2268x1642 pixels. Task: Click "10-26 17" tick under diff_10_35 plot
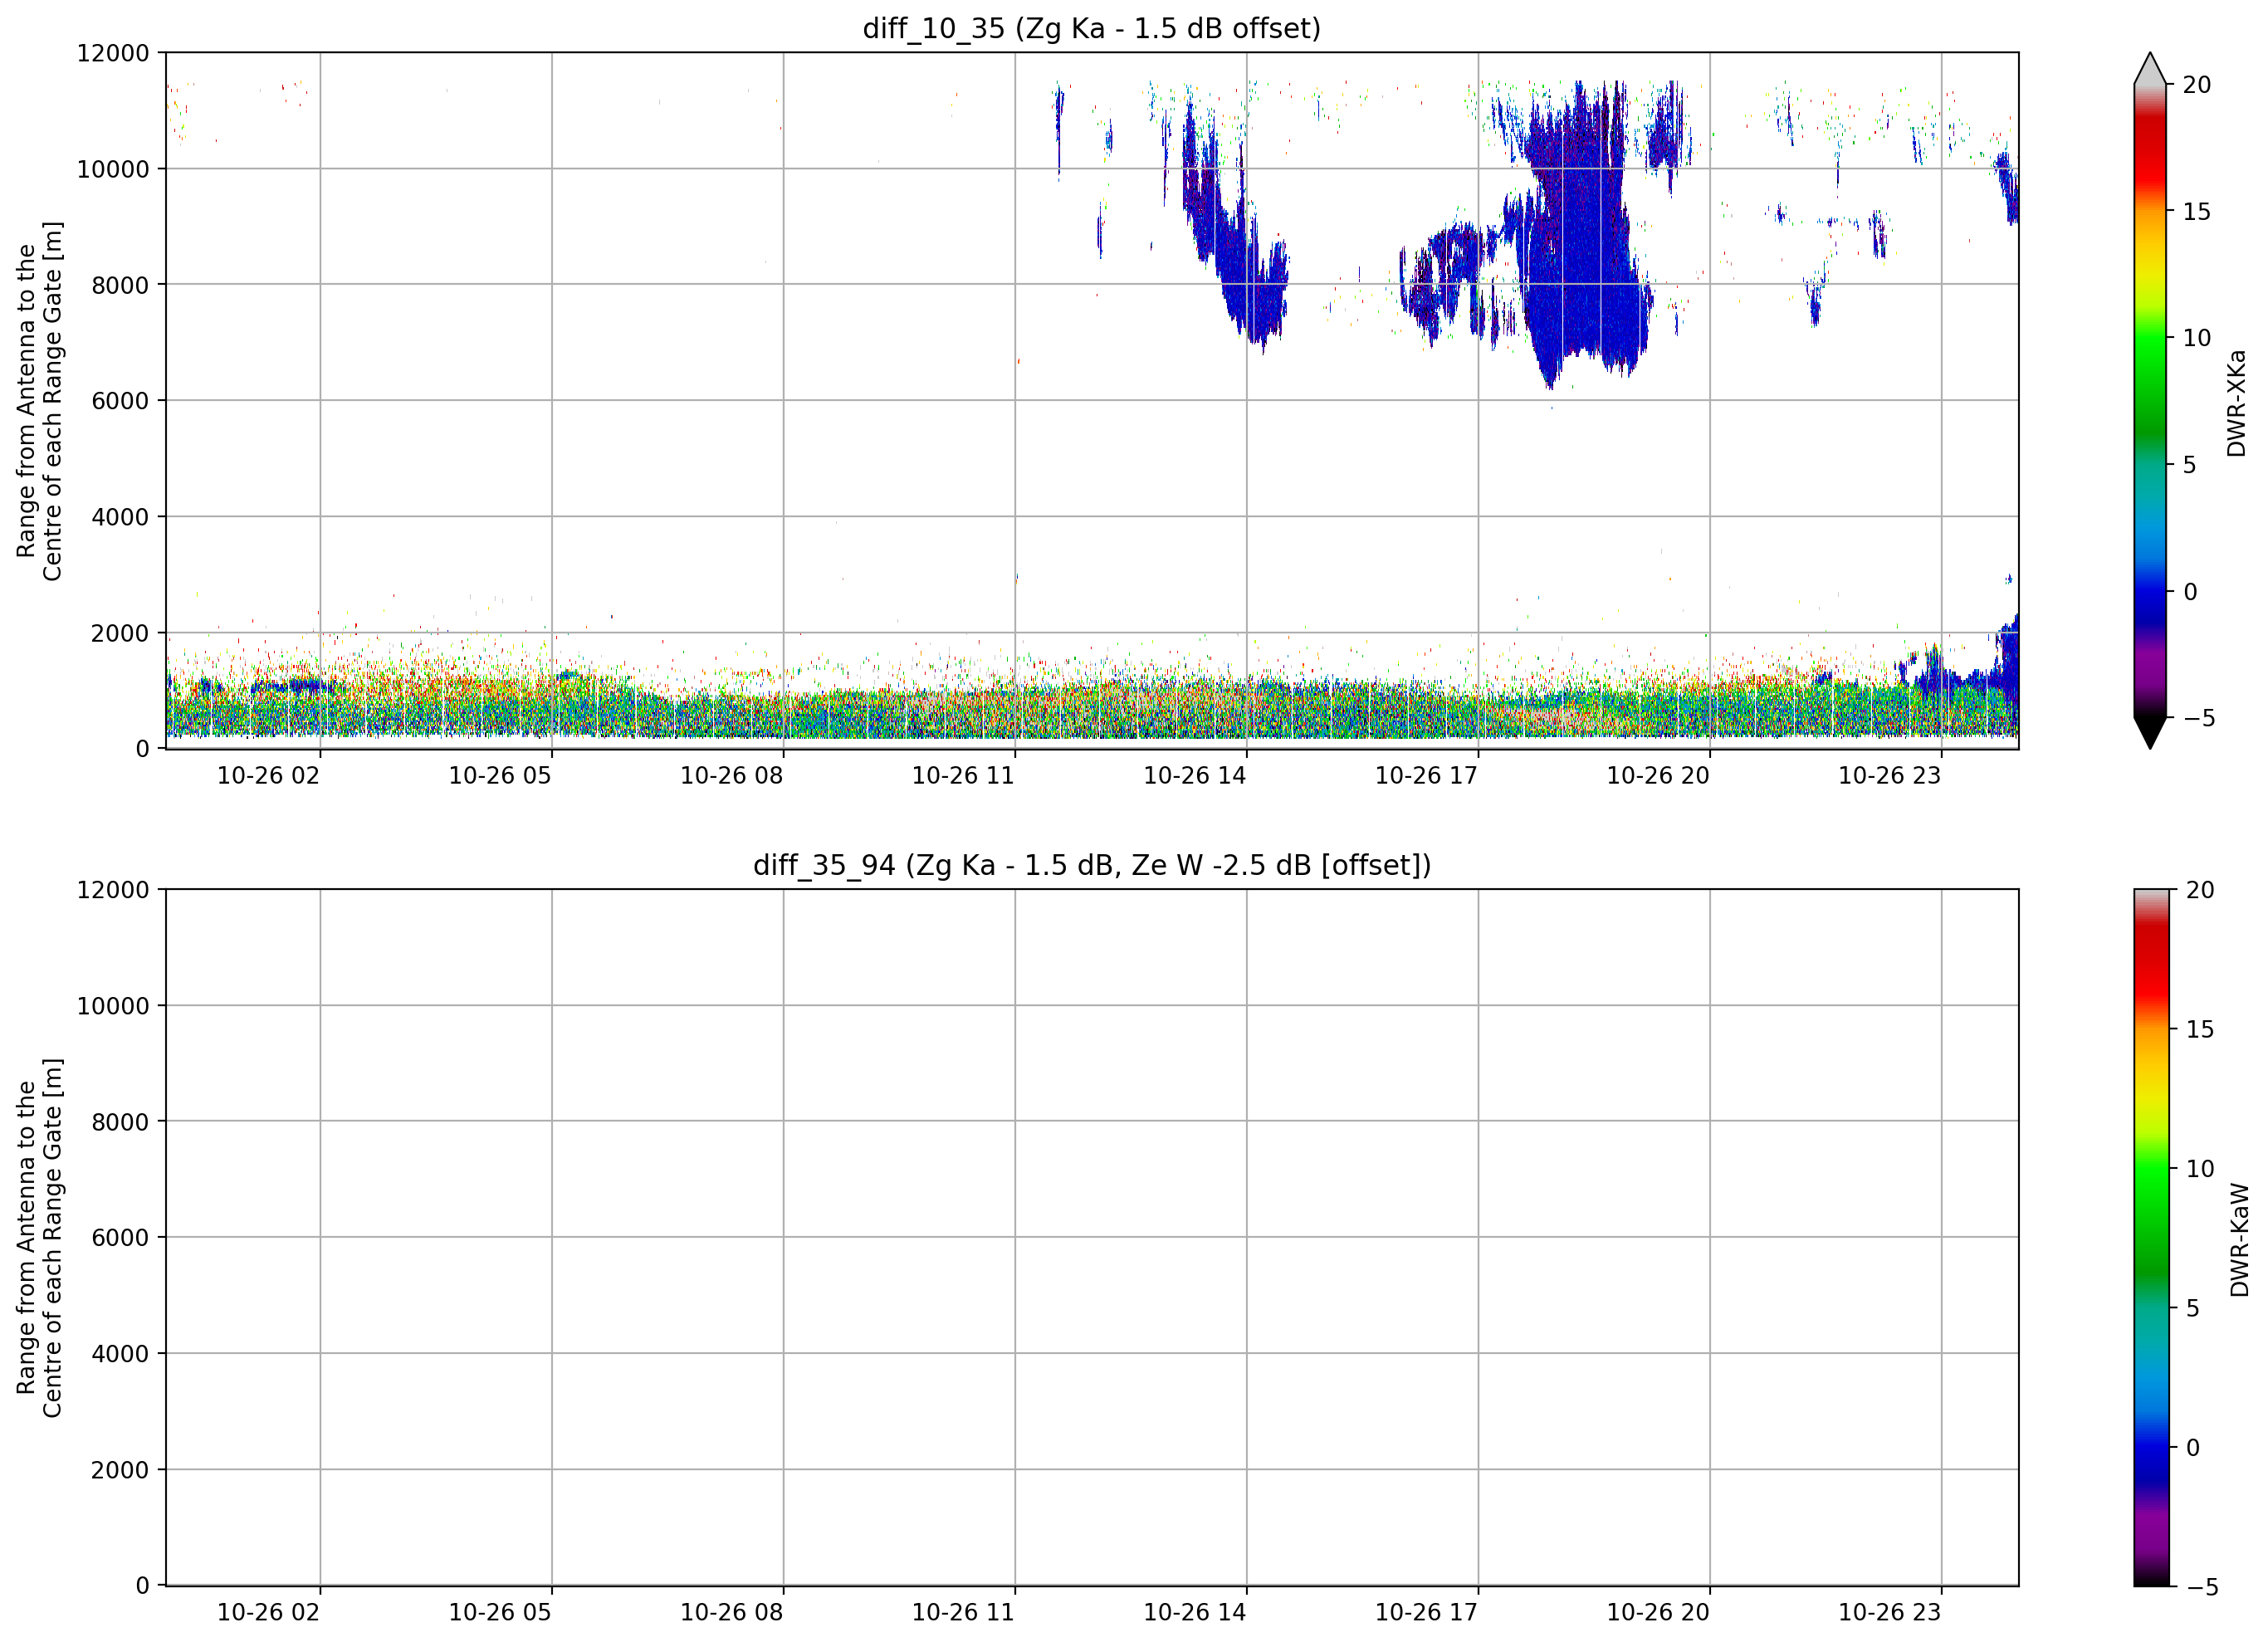[x=1426, y=776]
